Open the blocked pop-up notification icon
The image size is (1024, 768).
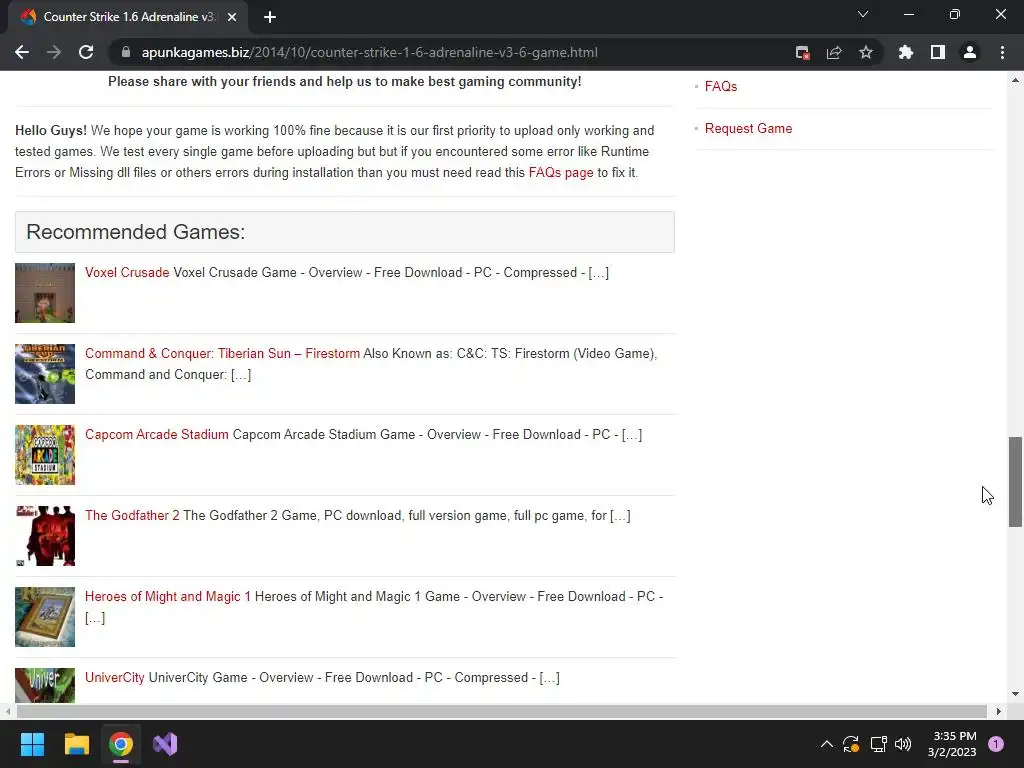tap(803, 52)
